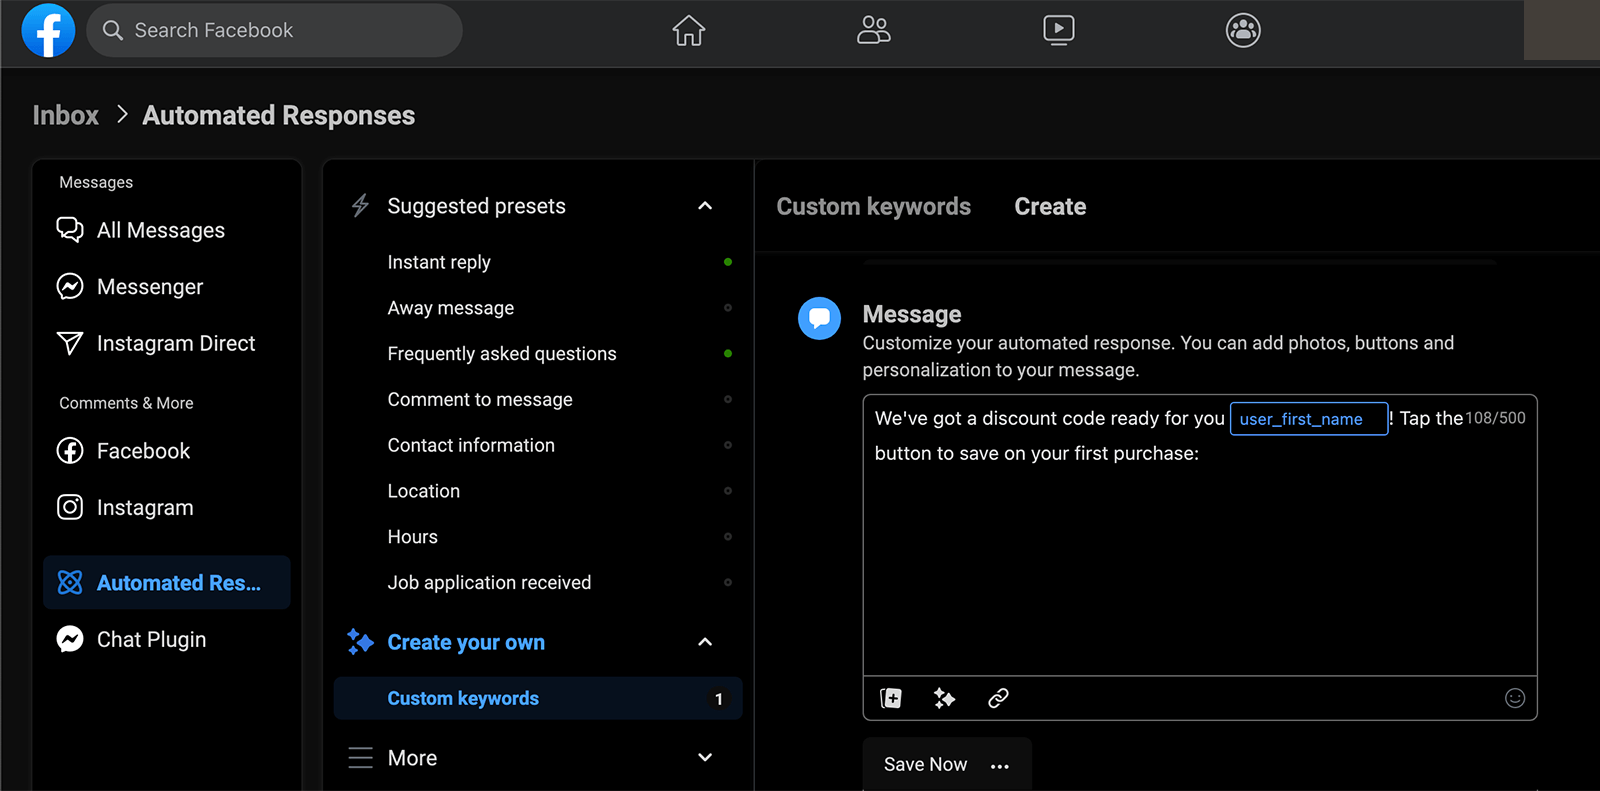Collapse the Create your own section

point(705,642)
